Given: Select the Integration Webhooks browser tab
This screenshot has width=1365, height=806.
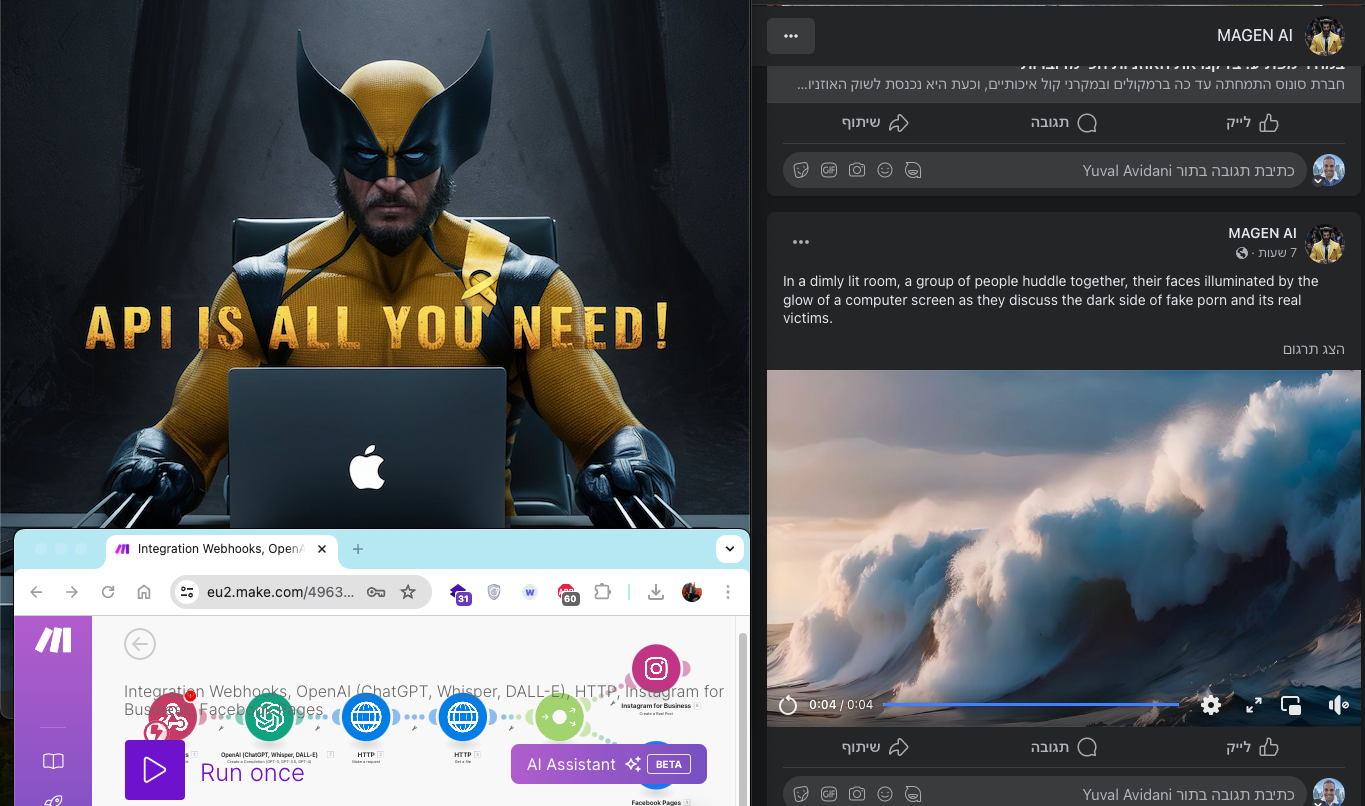Looking at the screenshot, I should click(220, 549).
